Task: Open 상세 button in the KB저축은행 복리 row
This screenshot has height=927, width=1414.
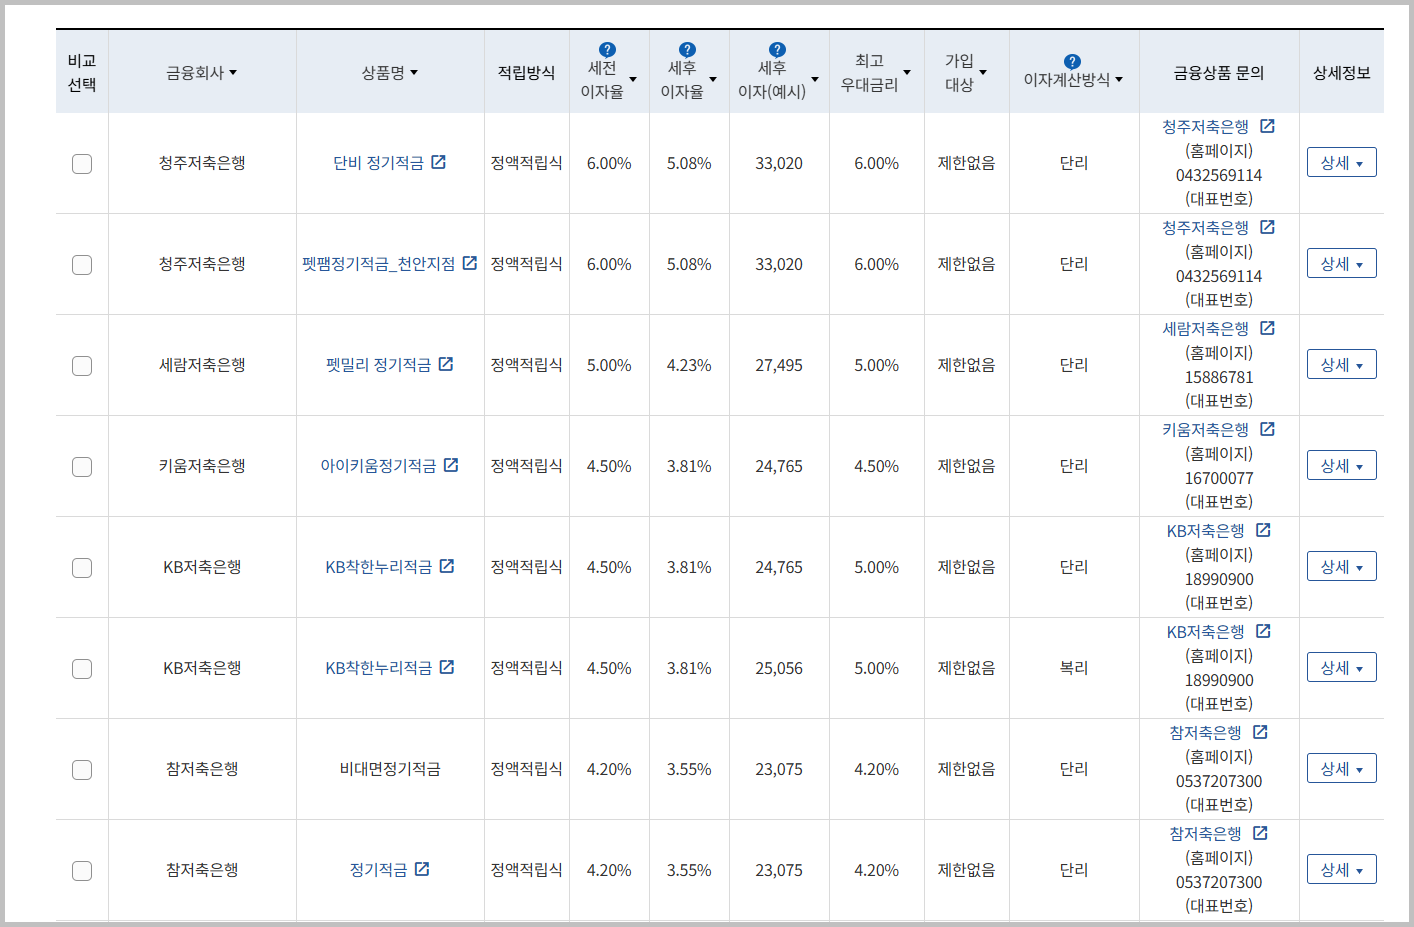Action: point(1341,667)
